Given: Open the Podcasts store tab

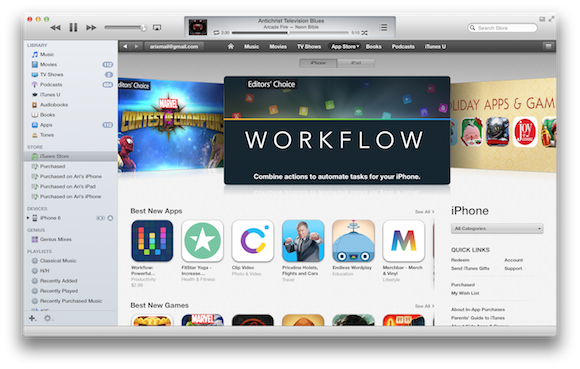Looking at the screenshot, I should [x=403, y=47].
